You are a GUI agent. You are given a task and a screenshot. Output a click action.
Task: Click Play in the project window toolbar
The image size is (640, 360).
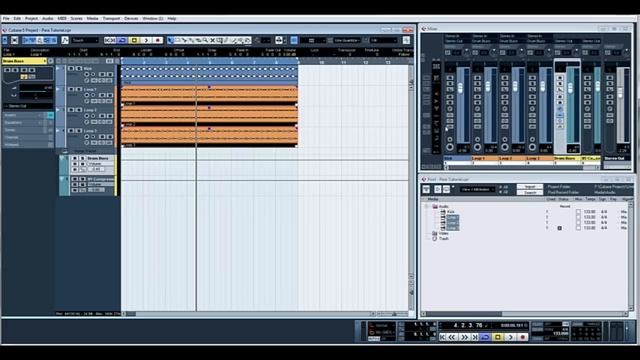tap(146, 40)
